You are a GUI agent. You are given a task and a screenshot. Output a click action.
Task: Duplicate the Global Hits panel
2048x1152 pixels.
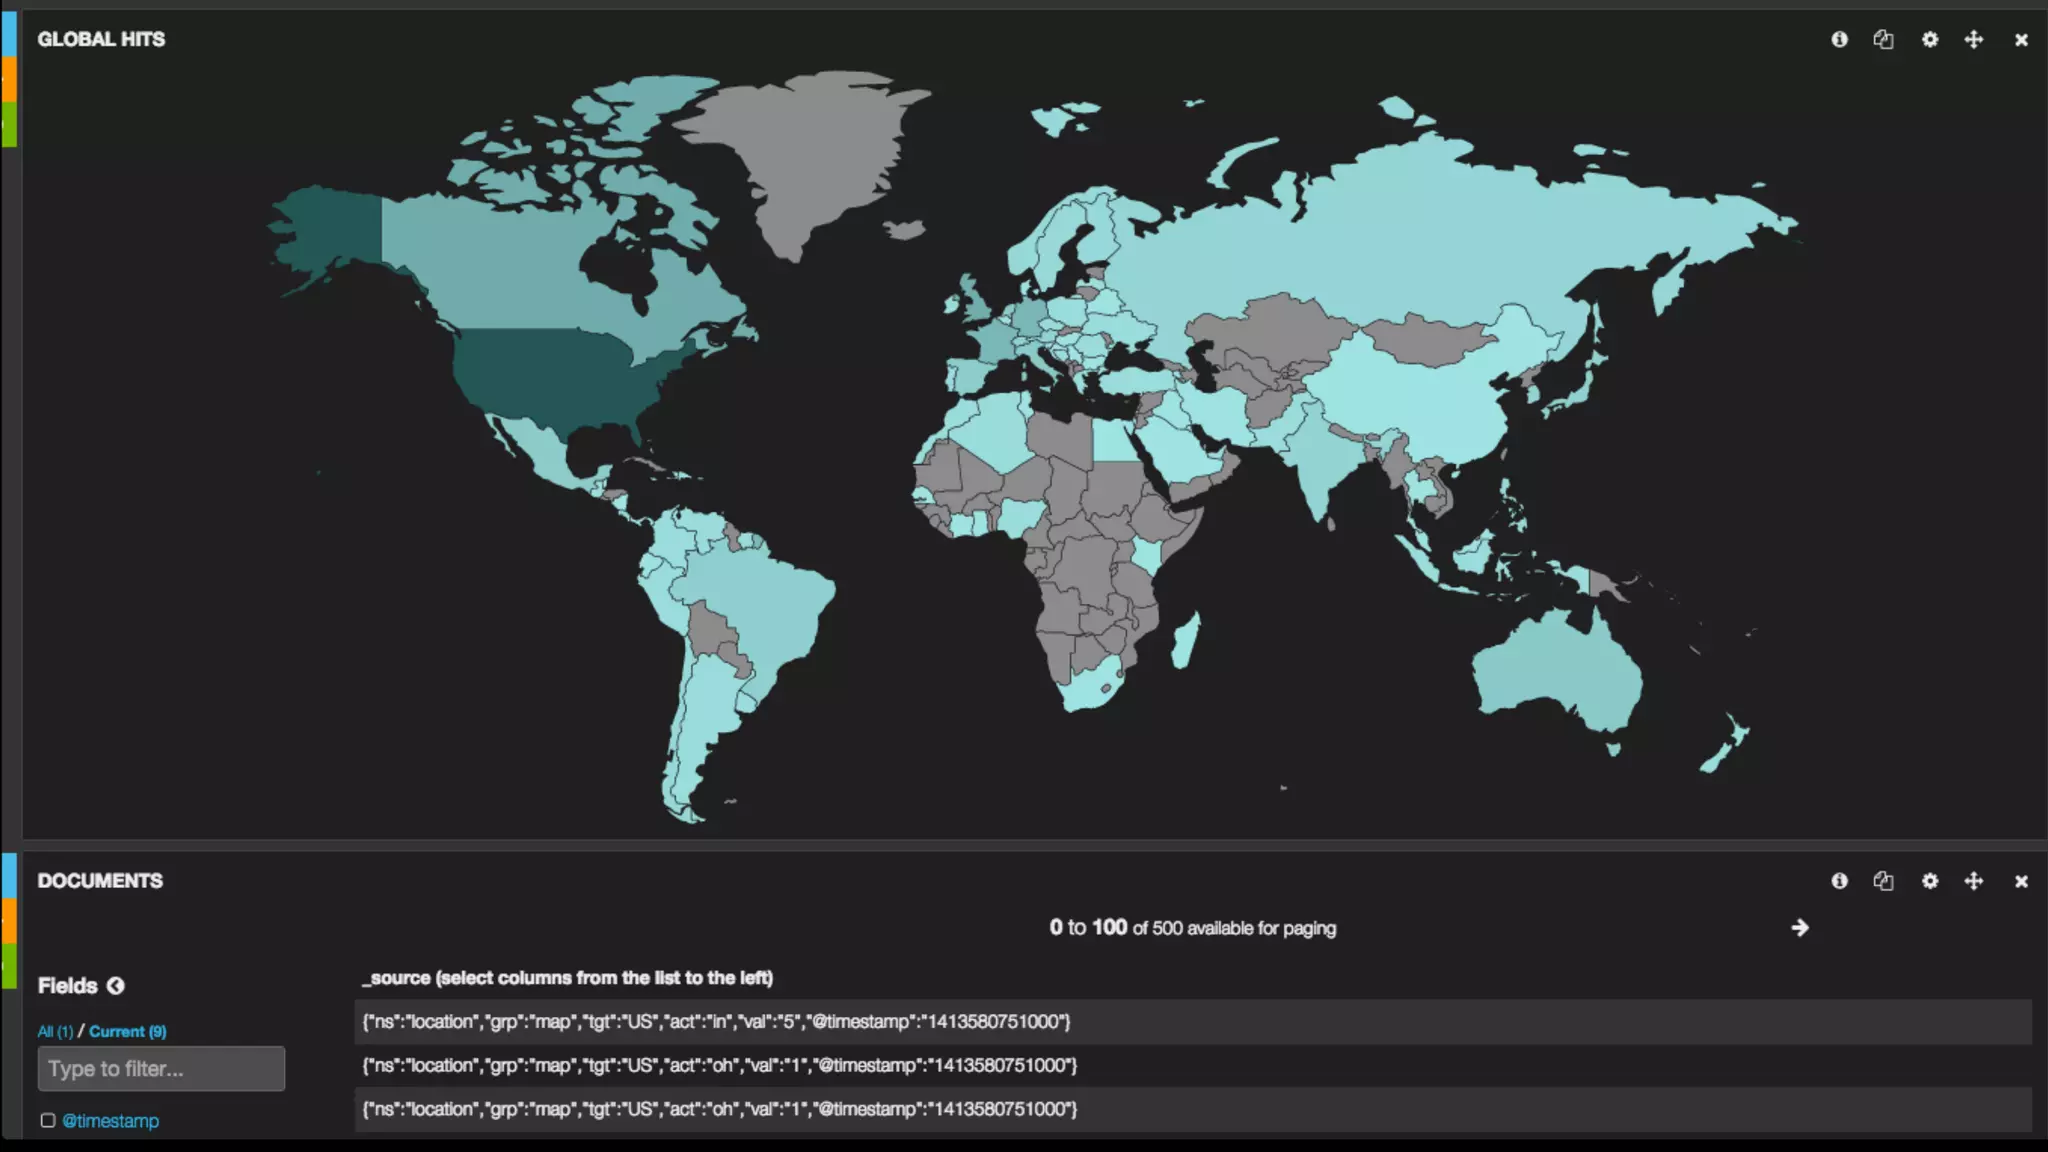(1883, 39)
